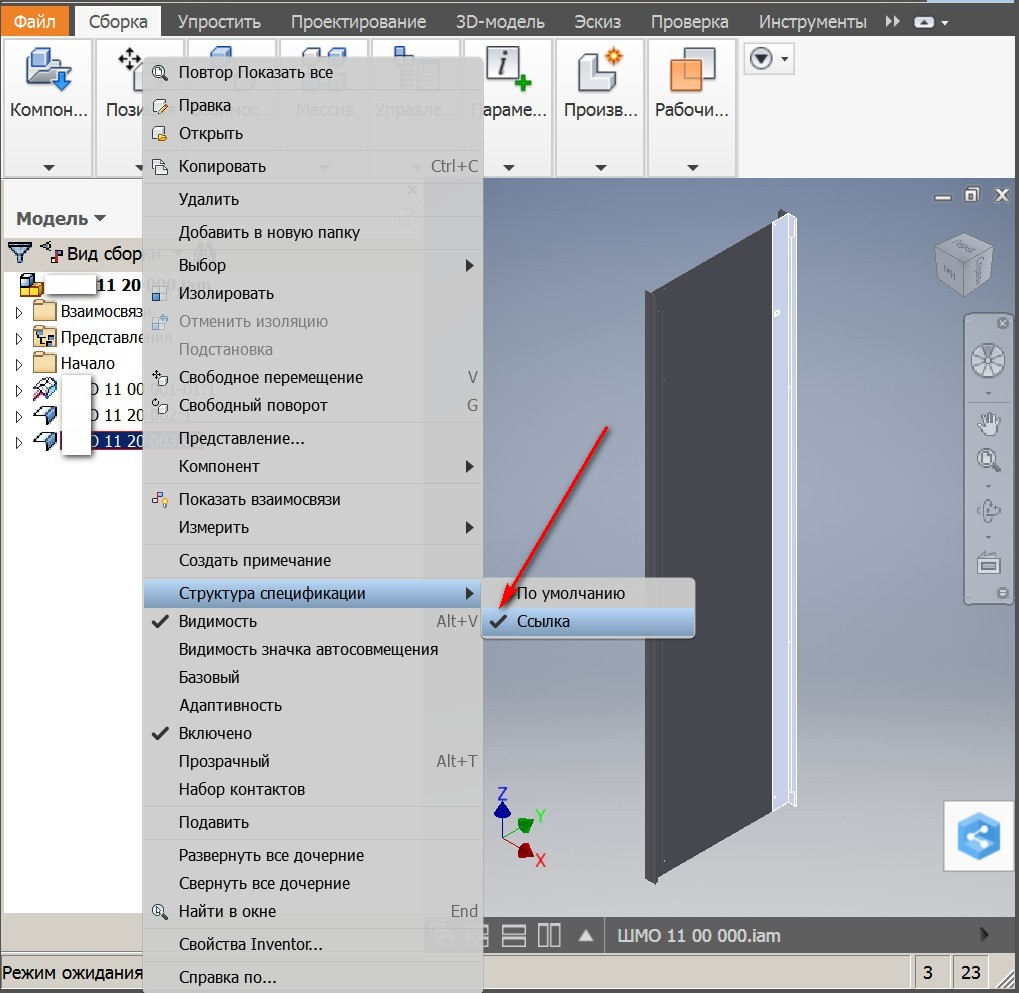
Task: Expand Произв... panel dropdown arrow
Action: pos(601,167)
